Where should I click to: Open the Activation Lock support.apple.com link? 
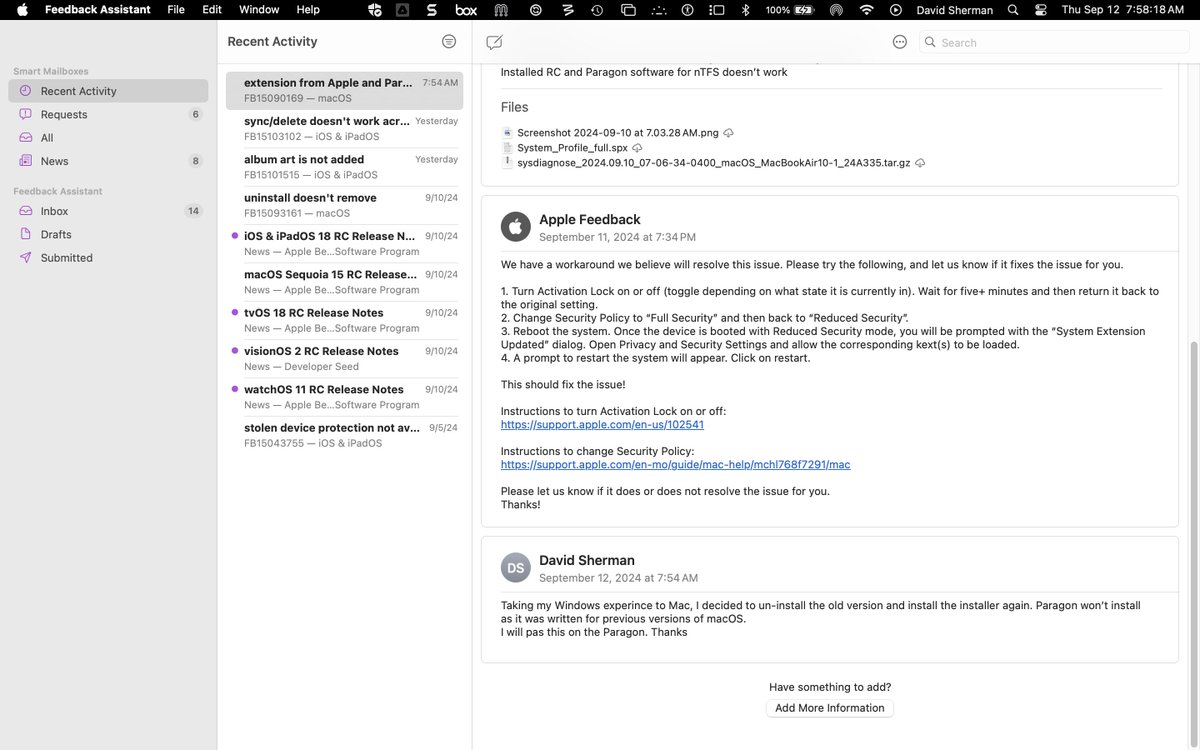(602, 424)
